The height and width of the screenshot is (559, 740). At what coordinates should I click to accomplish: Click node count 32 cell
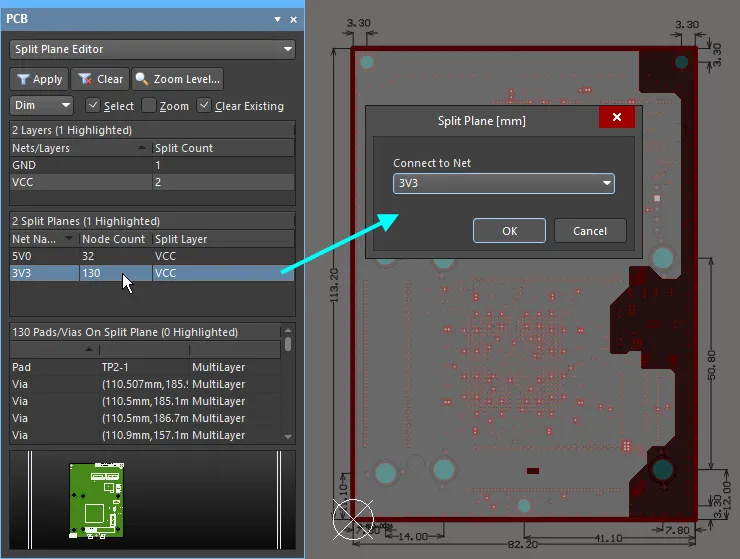click(116, 256)
